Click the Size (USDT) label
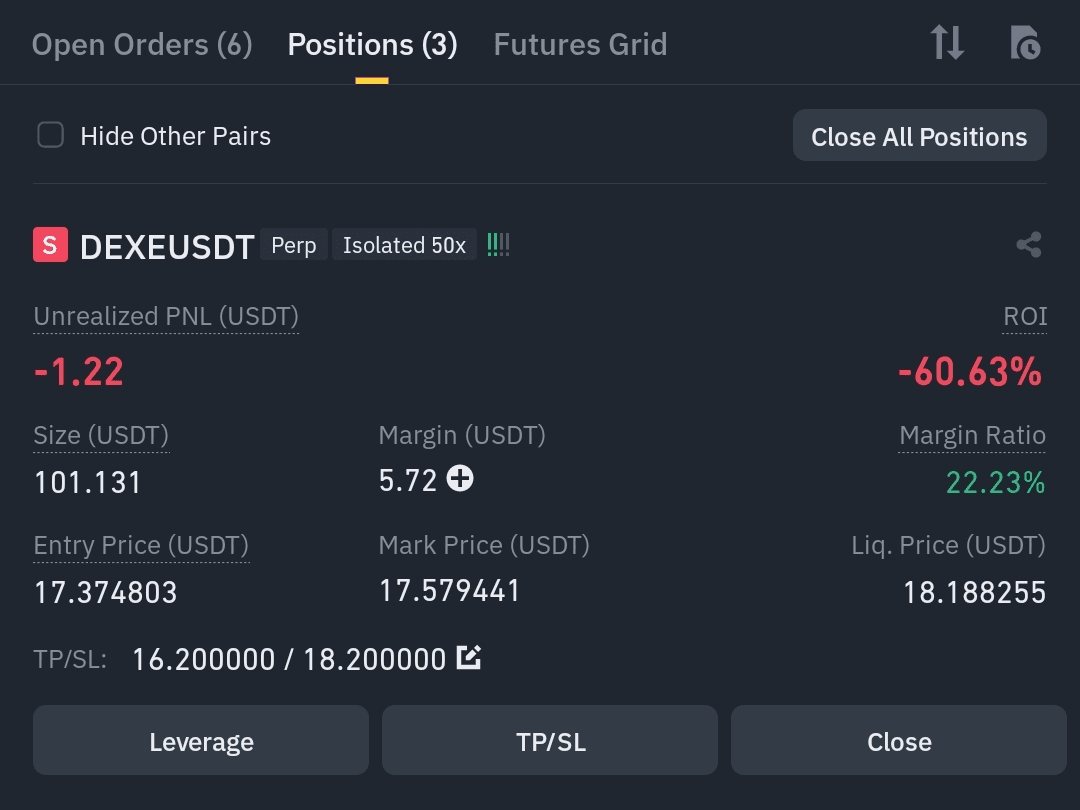Image resolution: width=1080 pixels, height=810 pixels. point(101,435)
